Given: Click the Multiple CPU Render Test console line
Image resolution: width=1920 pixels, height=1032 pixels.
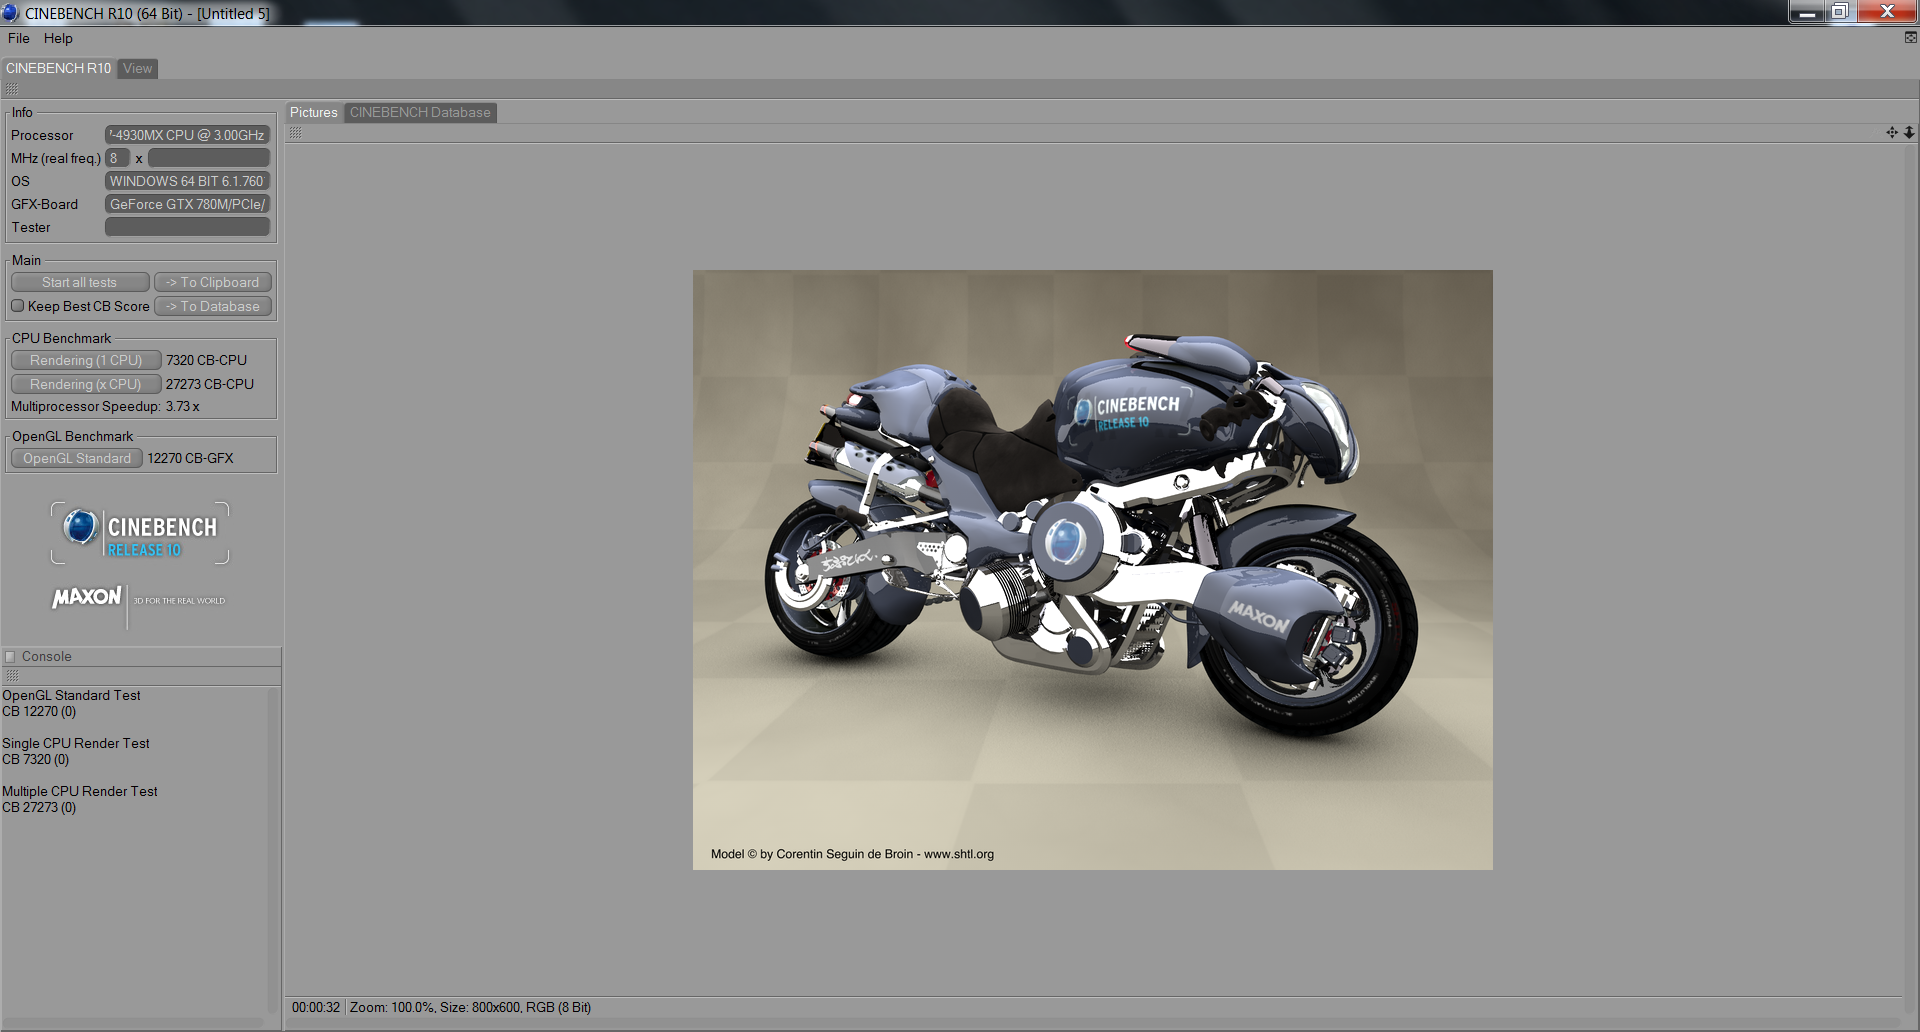Looking at the screenshot, I should [80, 791].
